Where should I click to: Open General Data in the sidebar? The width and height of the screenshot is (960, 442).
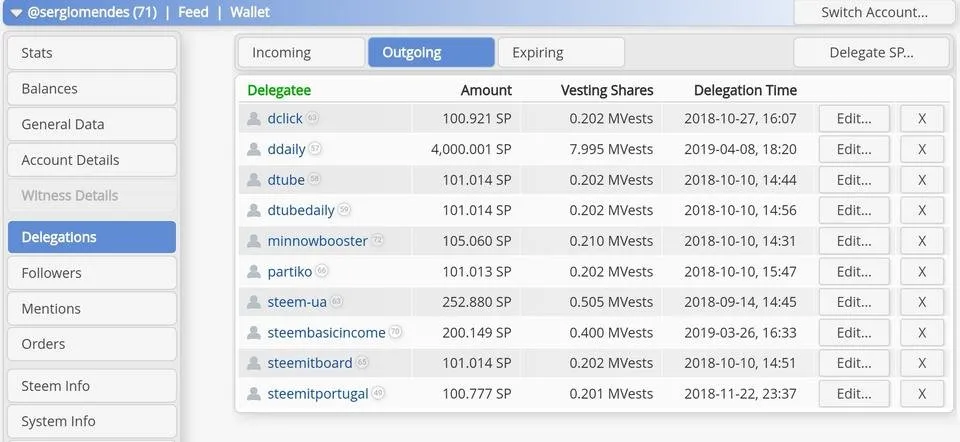[x=92, y=124]
